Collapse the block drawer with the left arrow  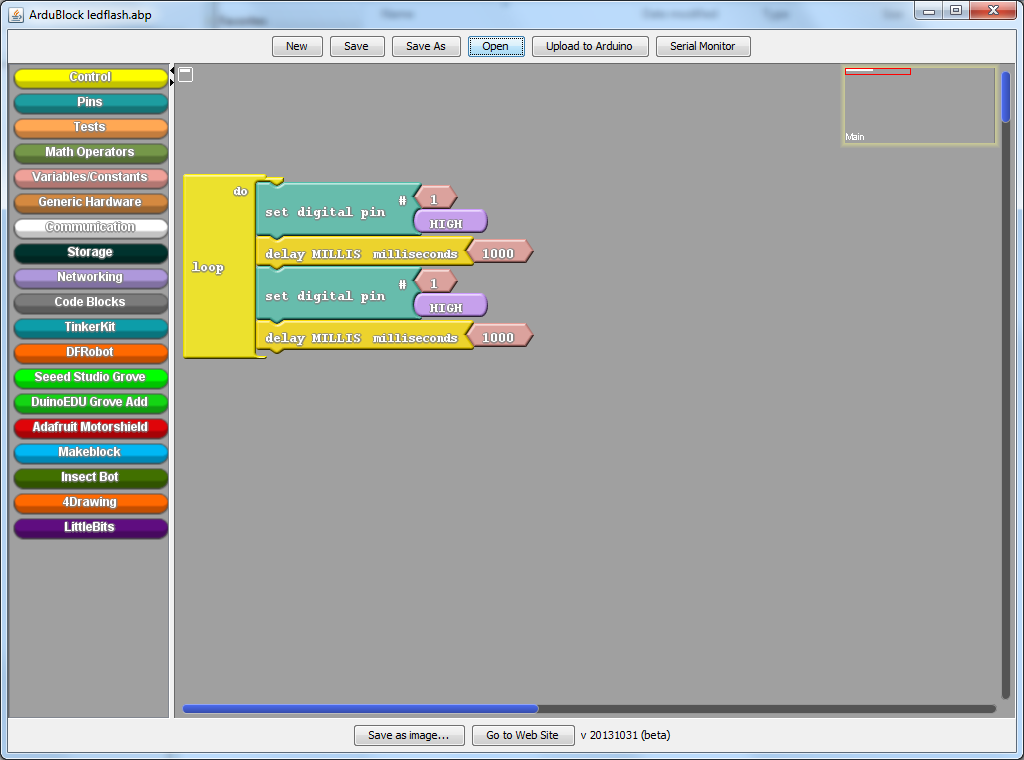(172, 70)
